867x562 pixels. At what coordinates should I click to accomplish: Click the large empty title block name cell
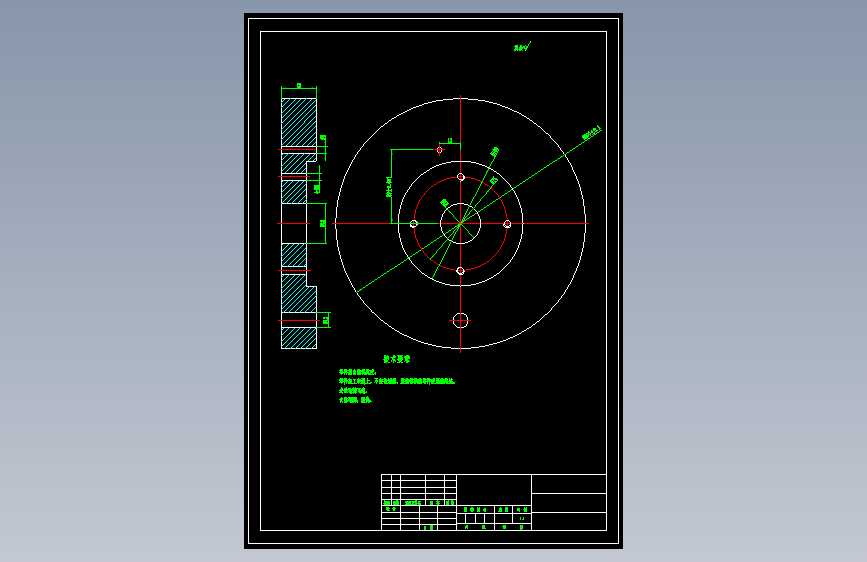click(x=494, y=490)
